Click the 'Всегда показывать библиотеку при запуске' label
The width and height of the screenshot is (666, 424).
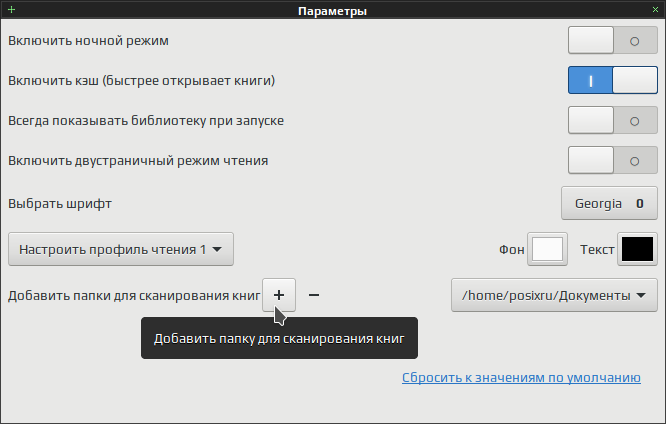[x=146, y=121]
